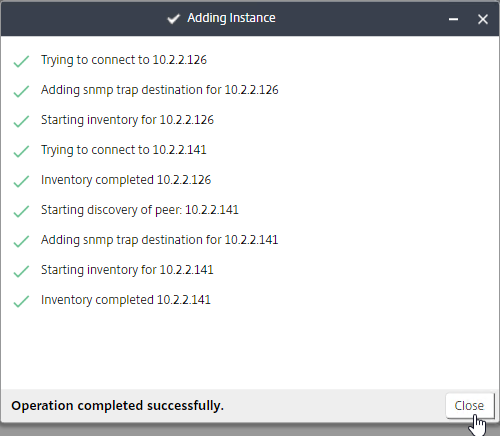Click the Operation completed successfully message
500x436 pixels.
pos(117,406)
